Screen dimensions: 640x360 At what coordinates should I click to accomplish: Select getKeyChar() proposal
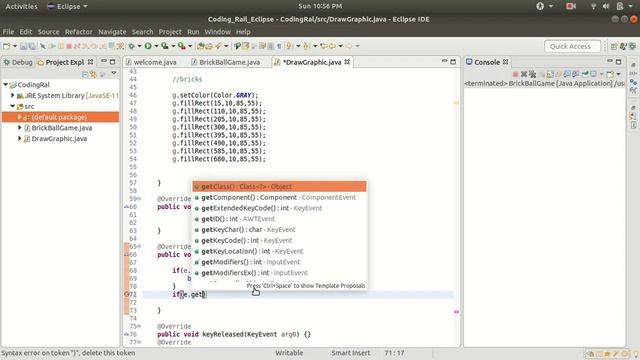pos(280,230)
